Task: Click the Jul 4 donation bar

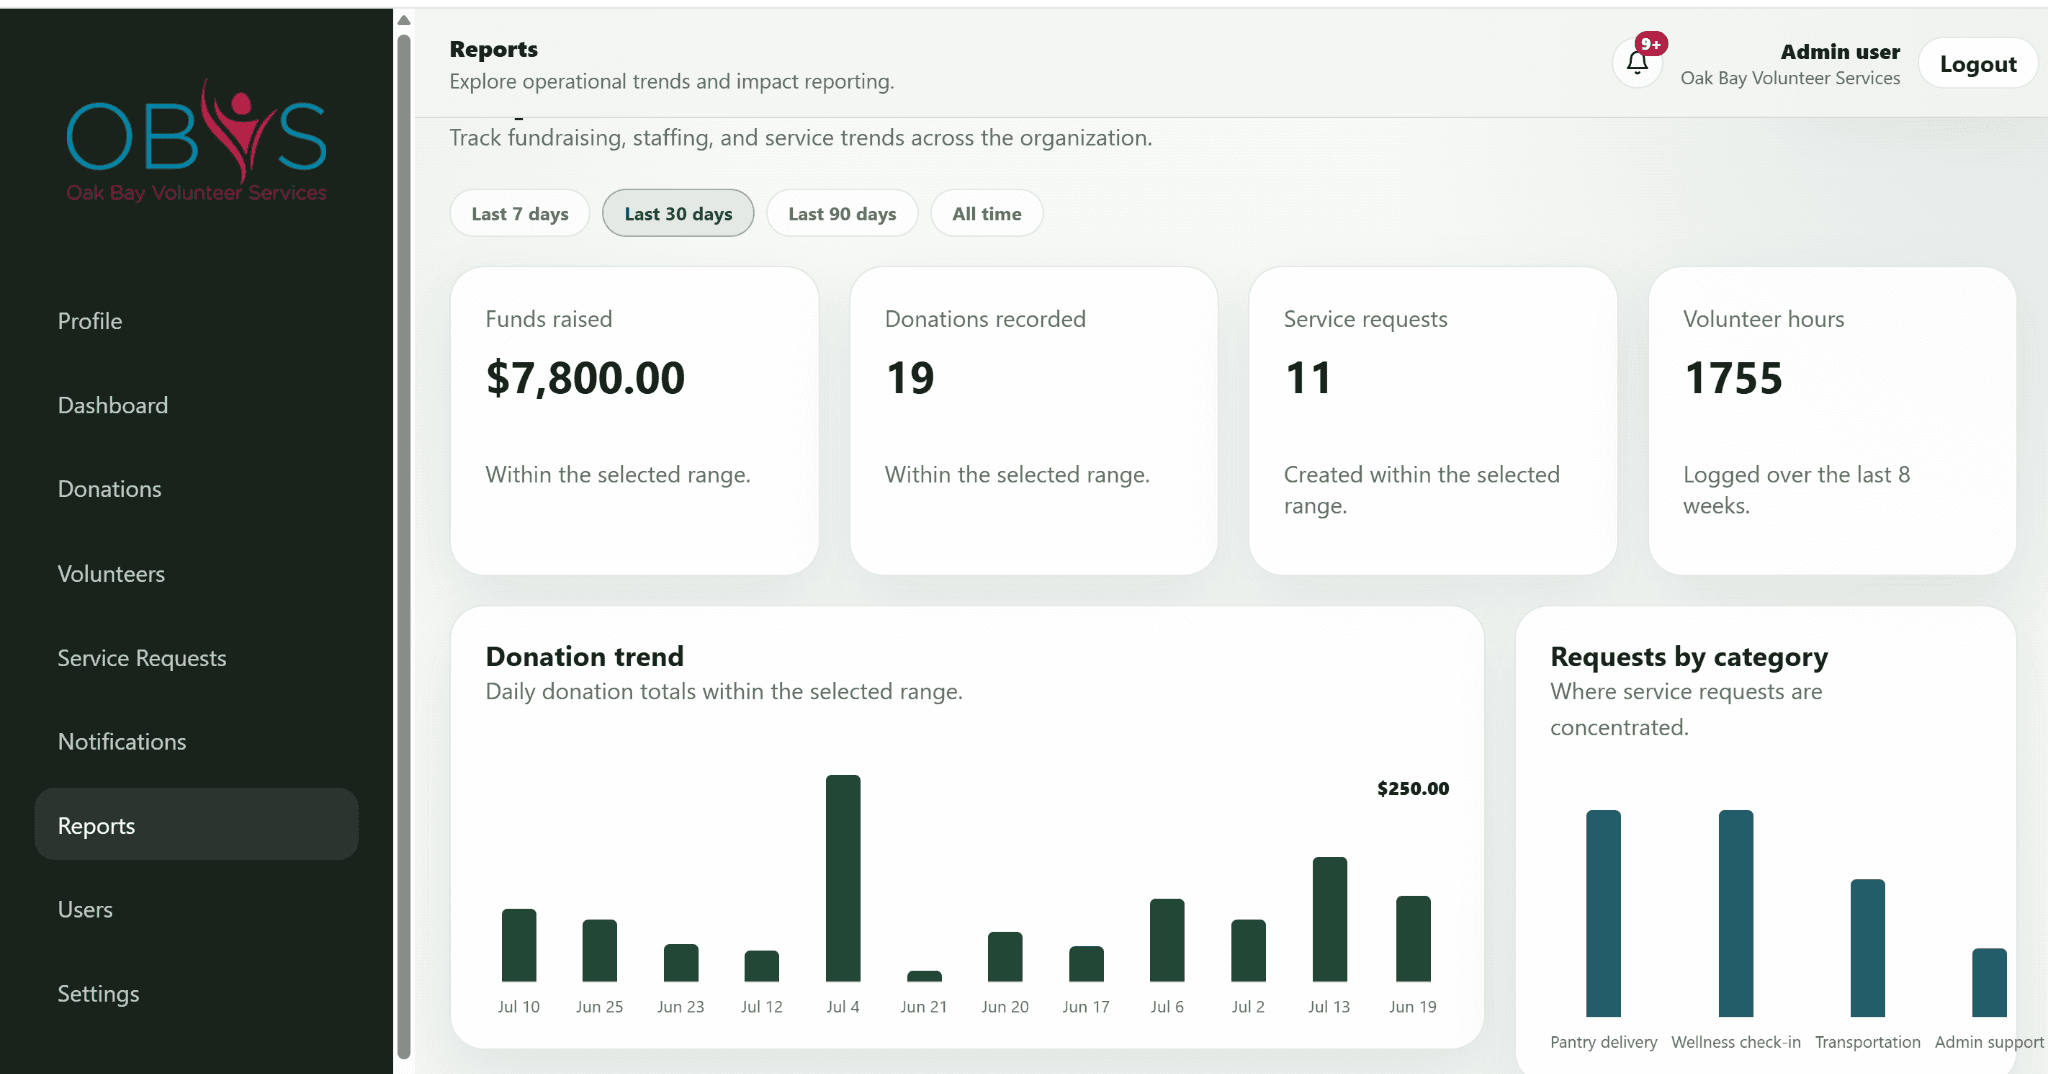Action: [843, 878]
